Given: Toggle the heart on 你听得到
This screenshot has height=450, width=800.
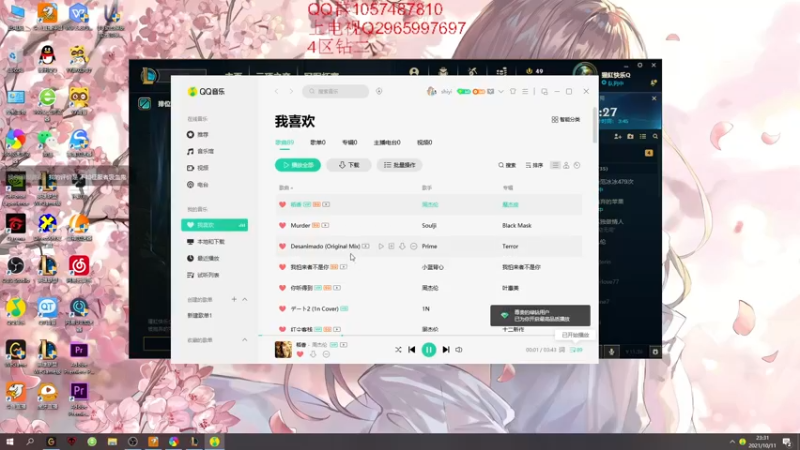Looking at the screenshot, I should pos(282,288).
